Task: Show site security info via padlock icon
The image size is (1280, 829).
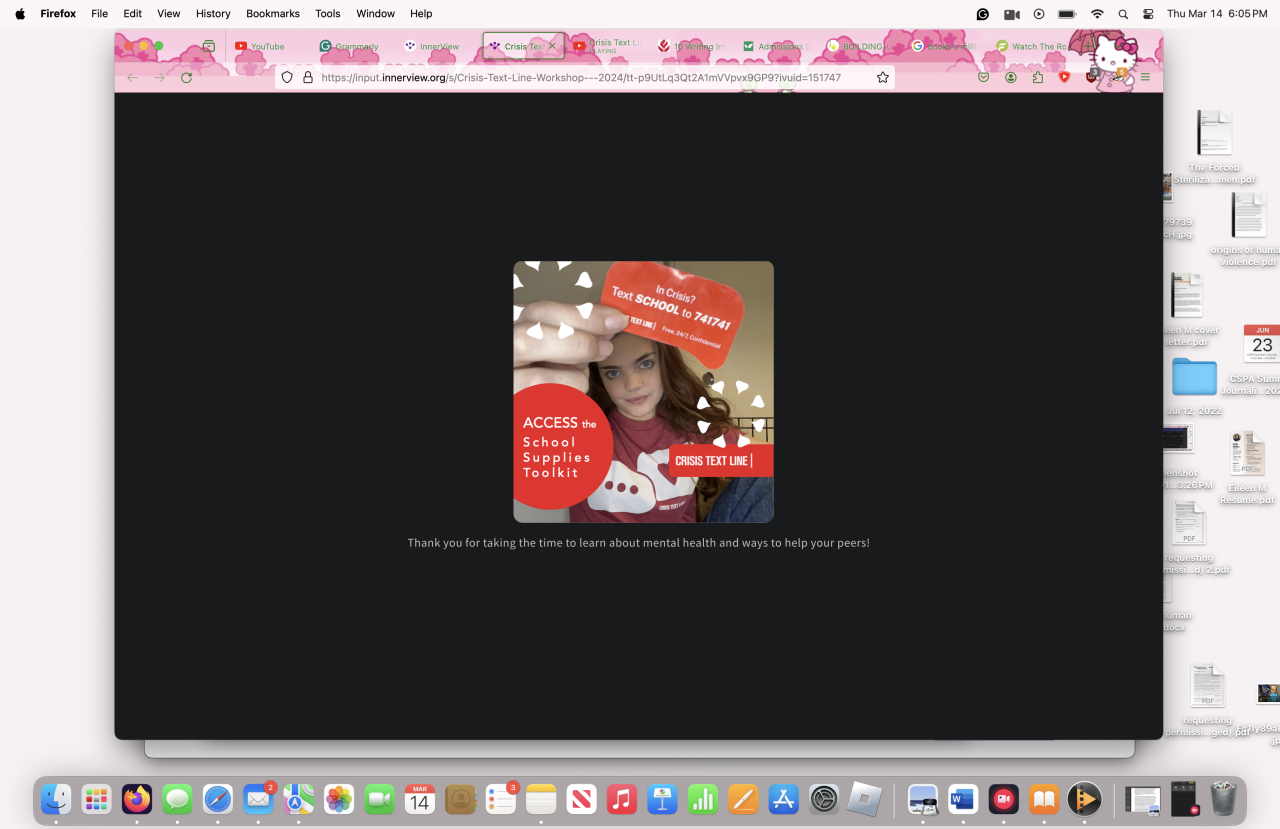Action: click(307, 77)
